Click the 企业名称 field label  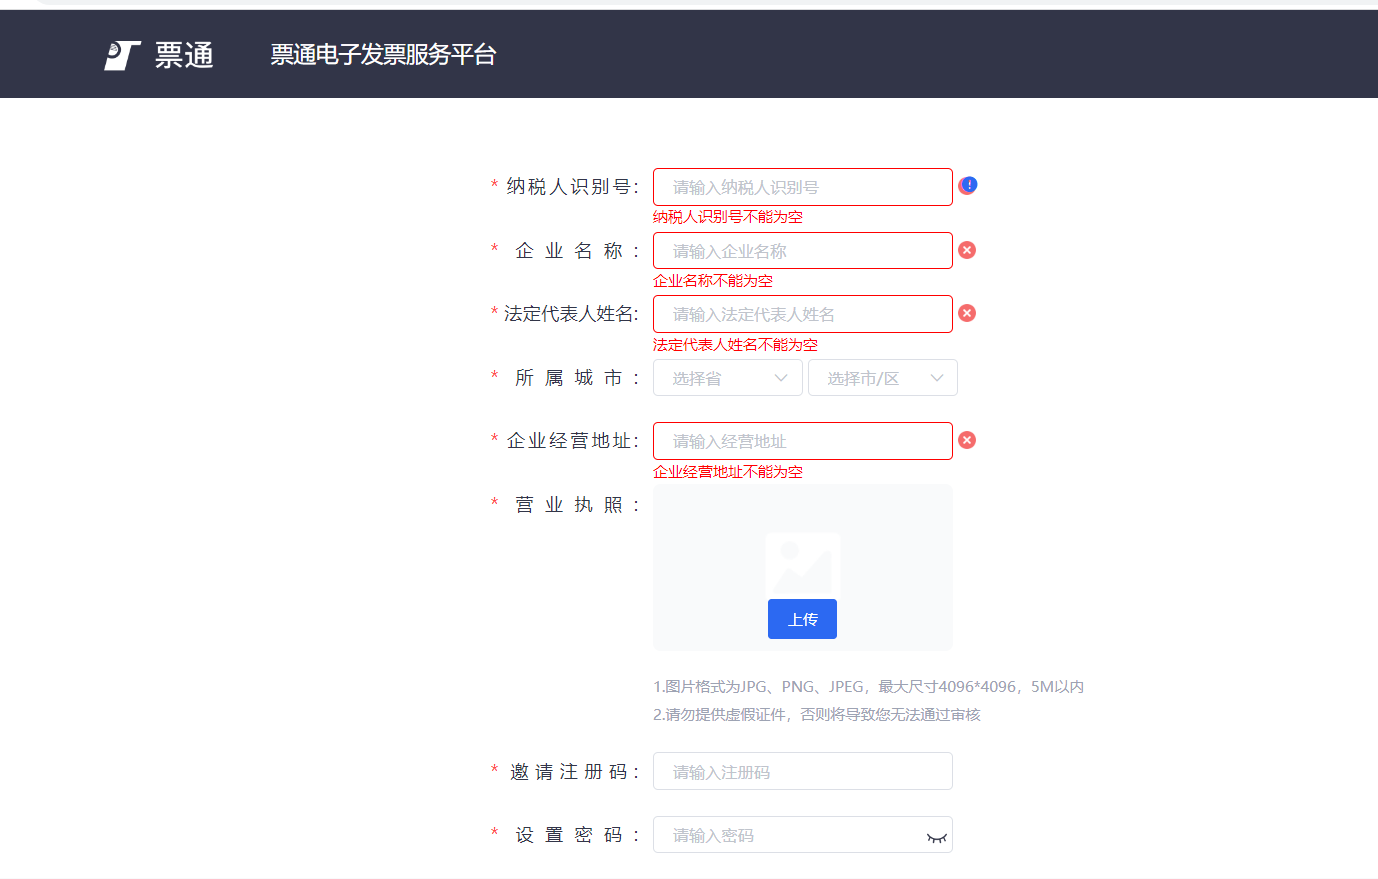pos(575,250)
